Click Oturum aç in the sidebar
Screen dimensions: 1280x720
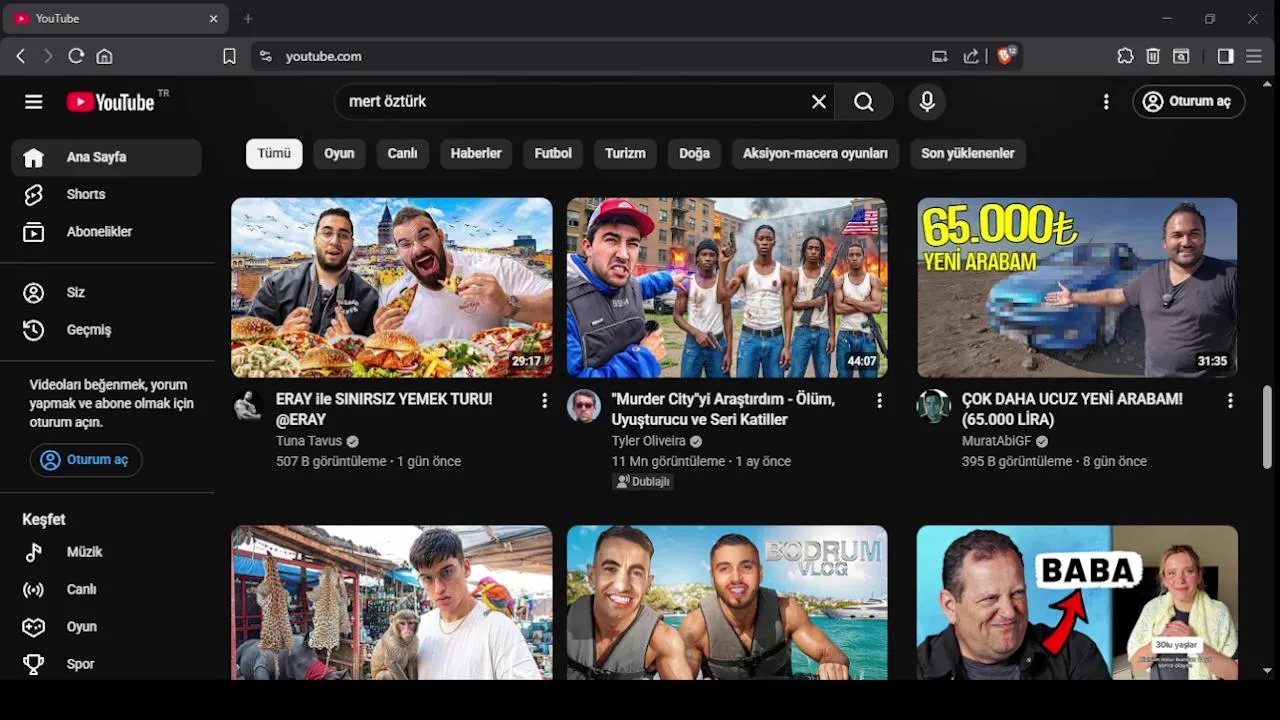tap(86, 460)
